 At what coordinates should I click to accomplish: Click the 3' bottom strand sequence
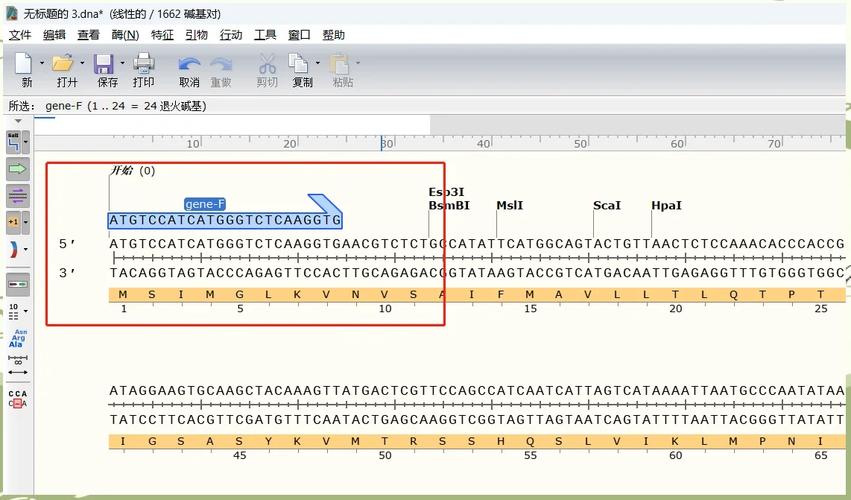[x=477, y=273]
